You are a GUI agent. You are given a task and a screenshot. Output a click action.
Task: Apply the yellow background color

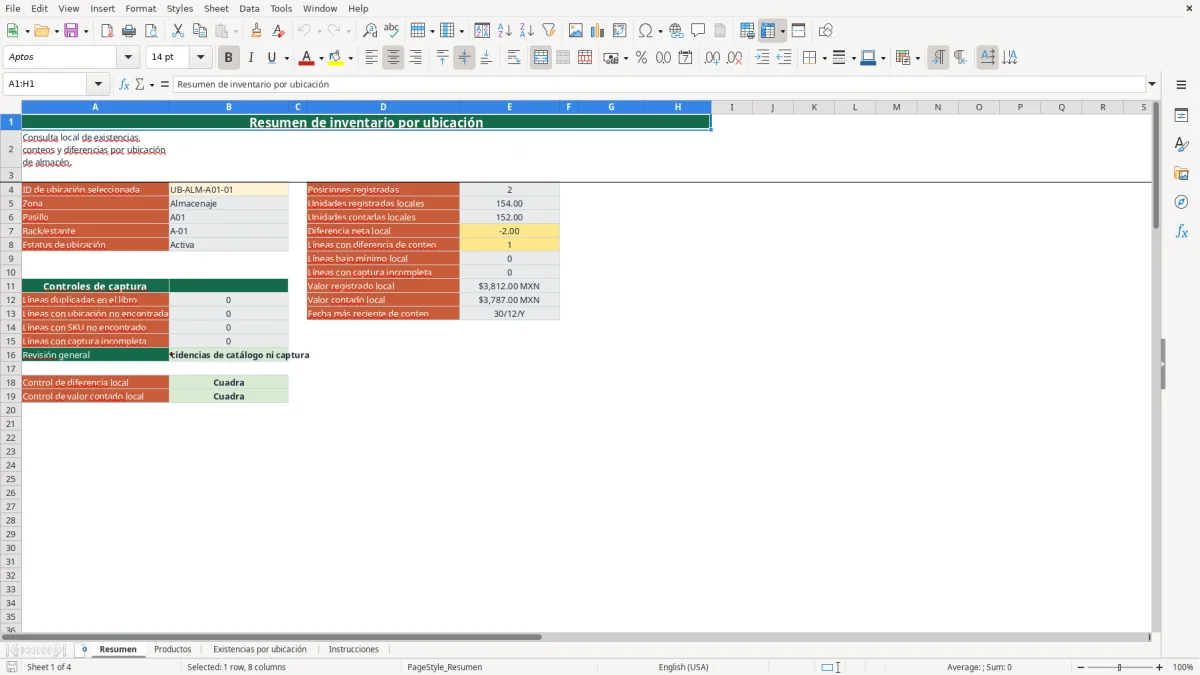tap(336, 58)
